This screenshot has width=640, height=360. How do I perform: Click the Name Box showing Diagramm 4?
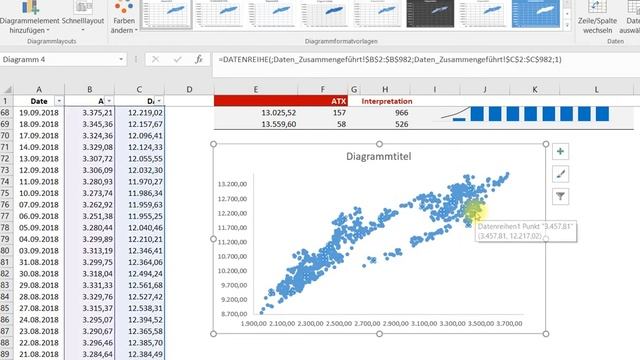point(58,60)
